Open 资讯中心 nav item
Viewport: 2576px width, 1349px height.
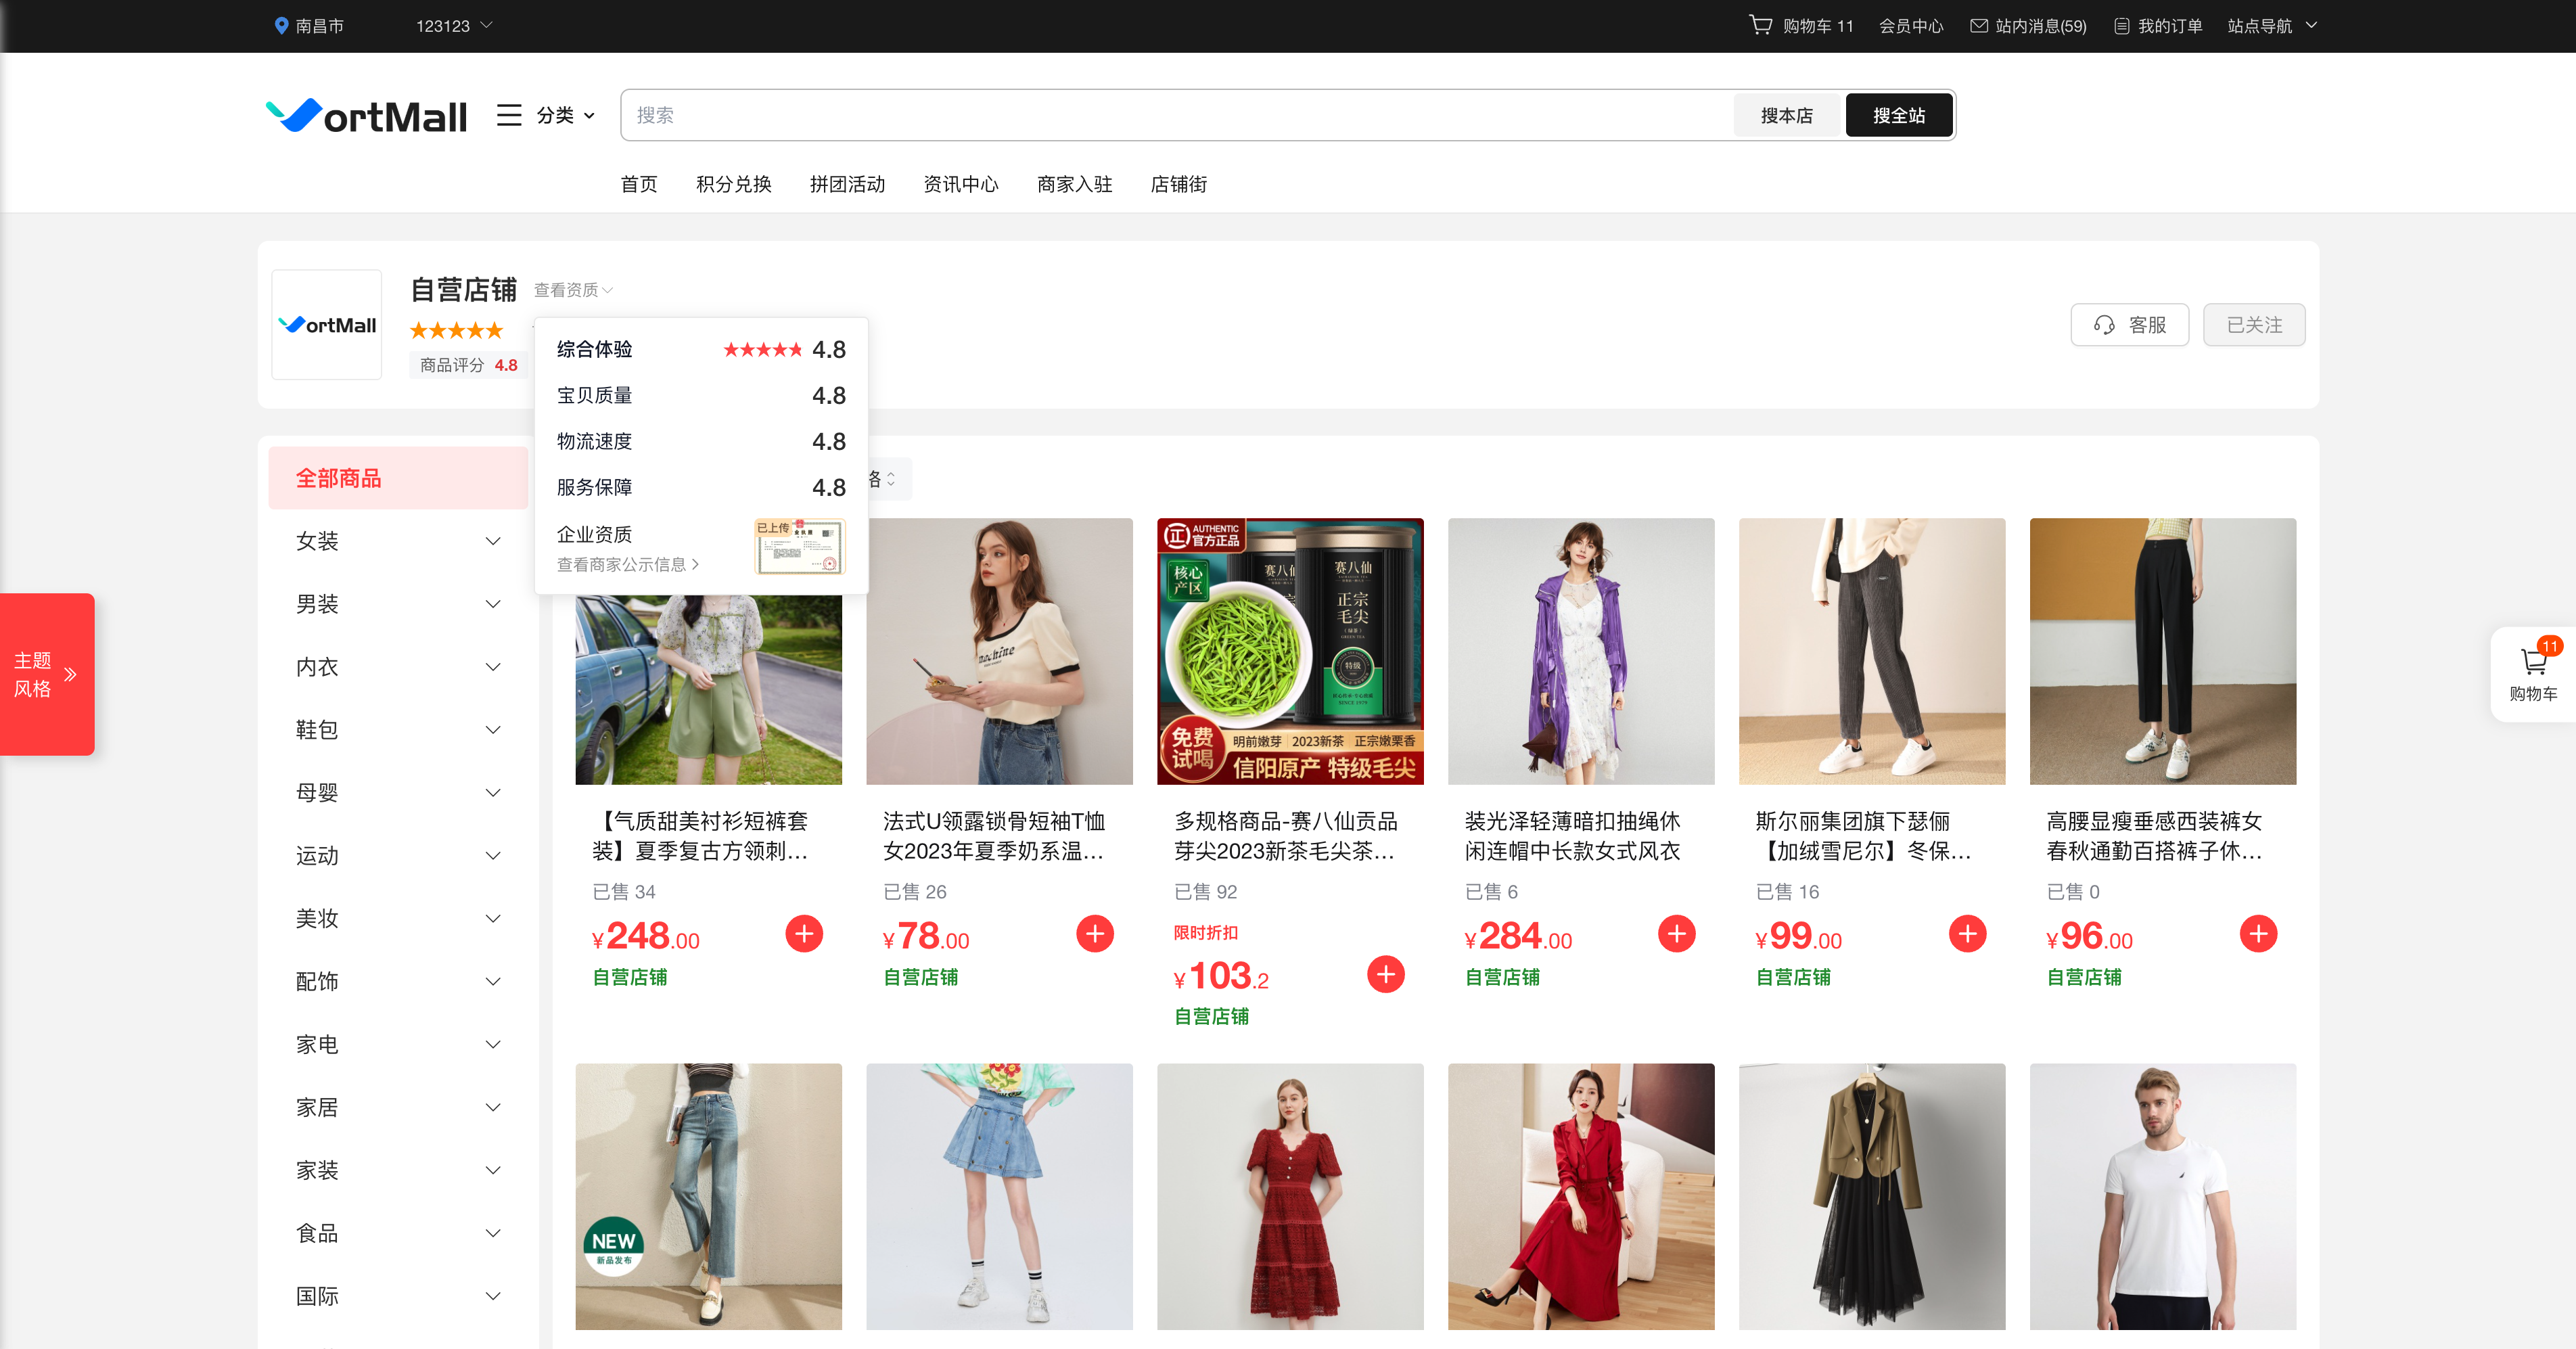(961, 184)
